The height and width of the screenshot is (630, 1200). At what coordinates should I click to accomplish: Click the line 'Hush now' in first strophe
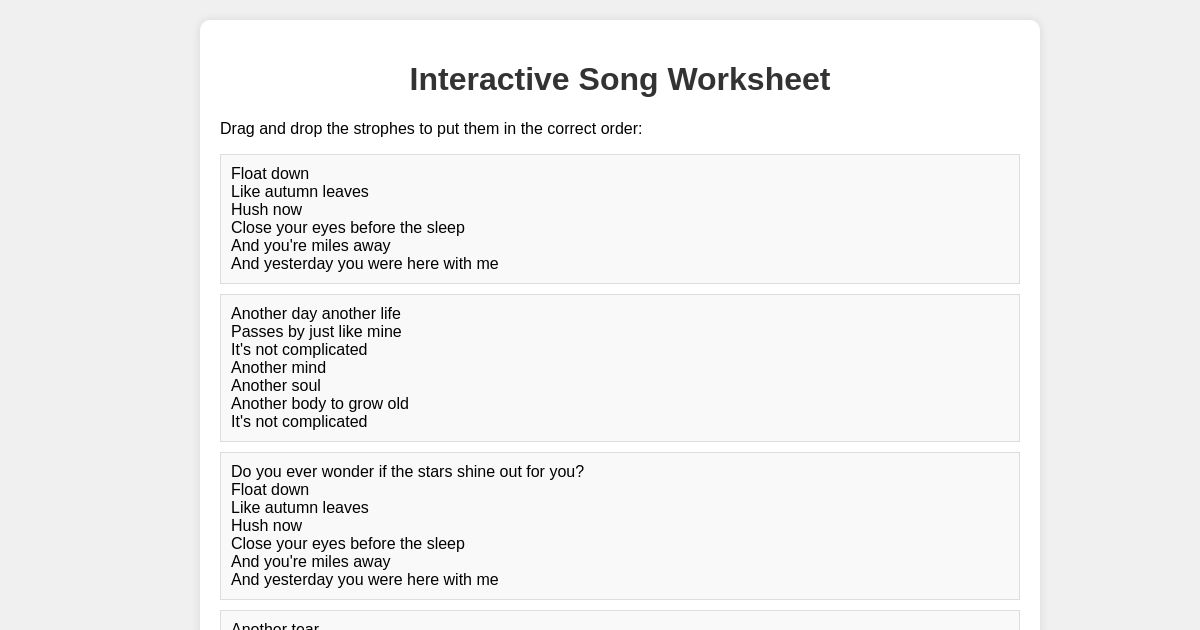coord(266,209)
